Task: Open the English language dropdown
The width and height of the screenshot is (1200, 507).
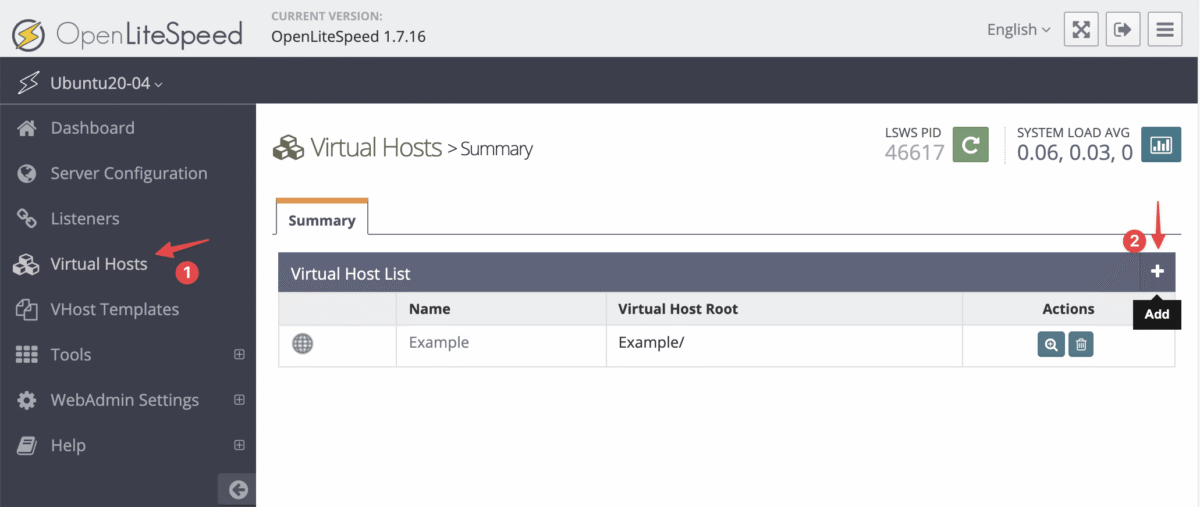Action: tap(1018, 30)
